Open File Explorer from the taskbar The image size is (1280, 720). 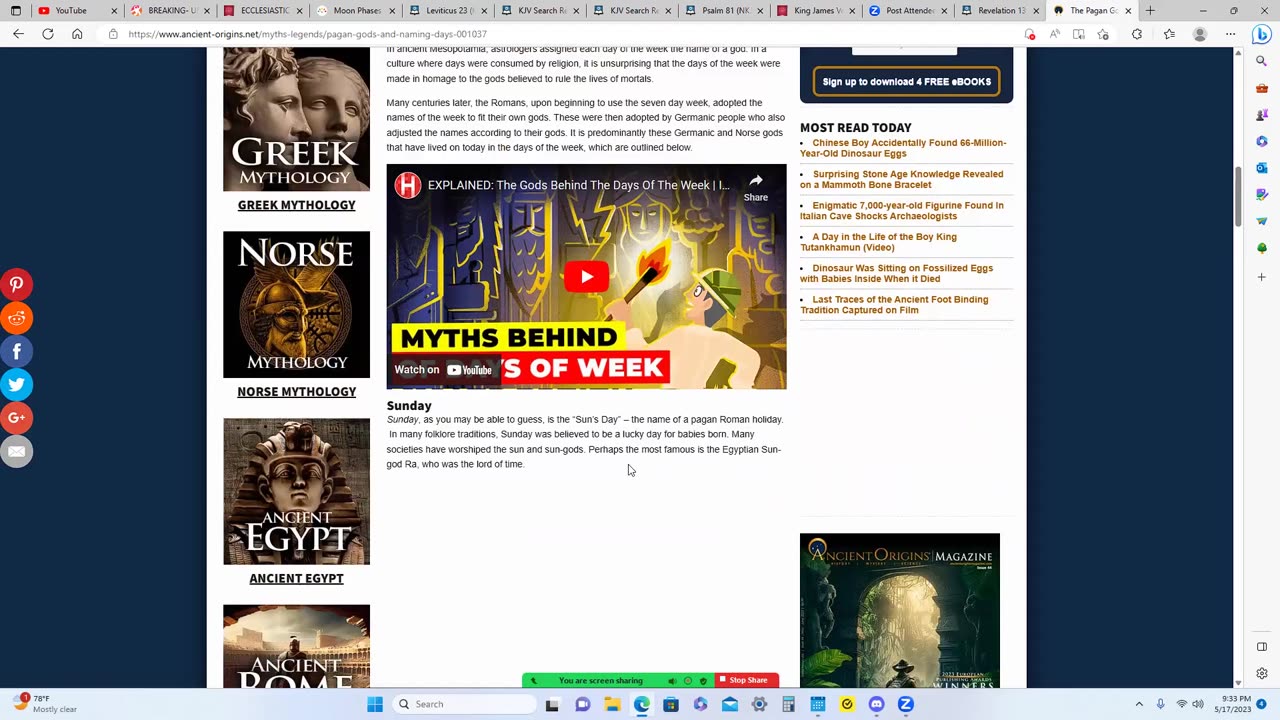point(612,704)
